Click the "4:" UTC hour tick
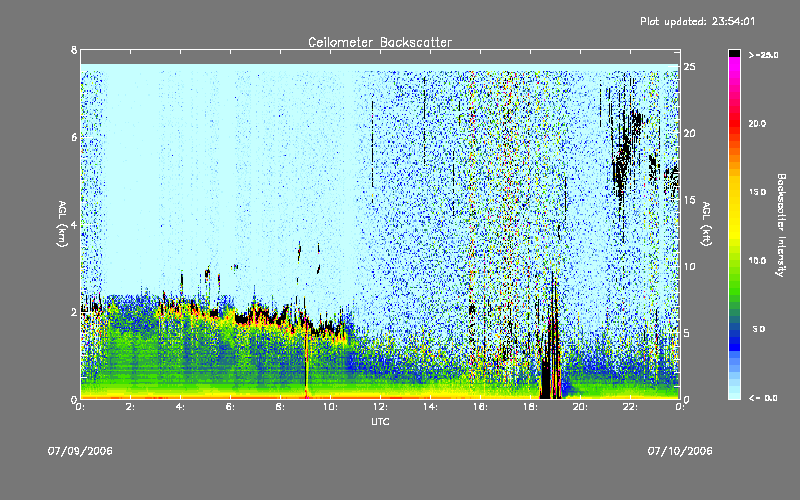 181,407
